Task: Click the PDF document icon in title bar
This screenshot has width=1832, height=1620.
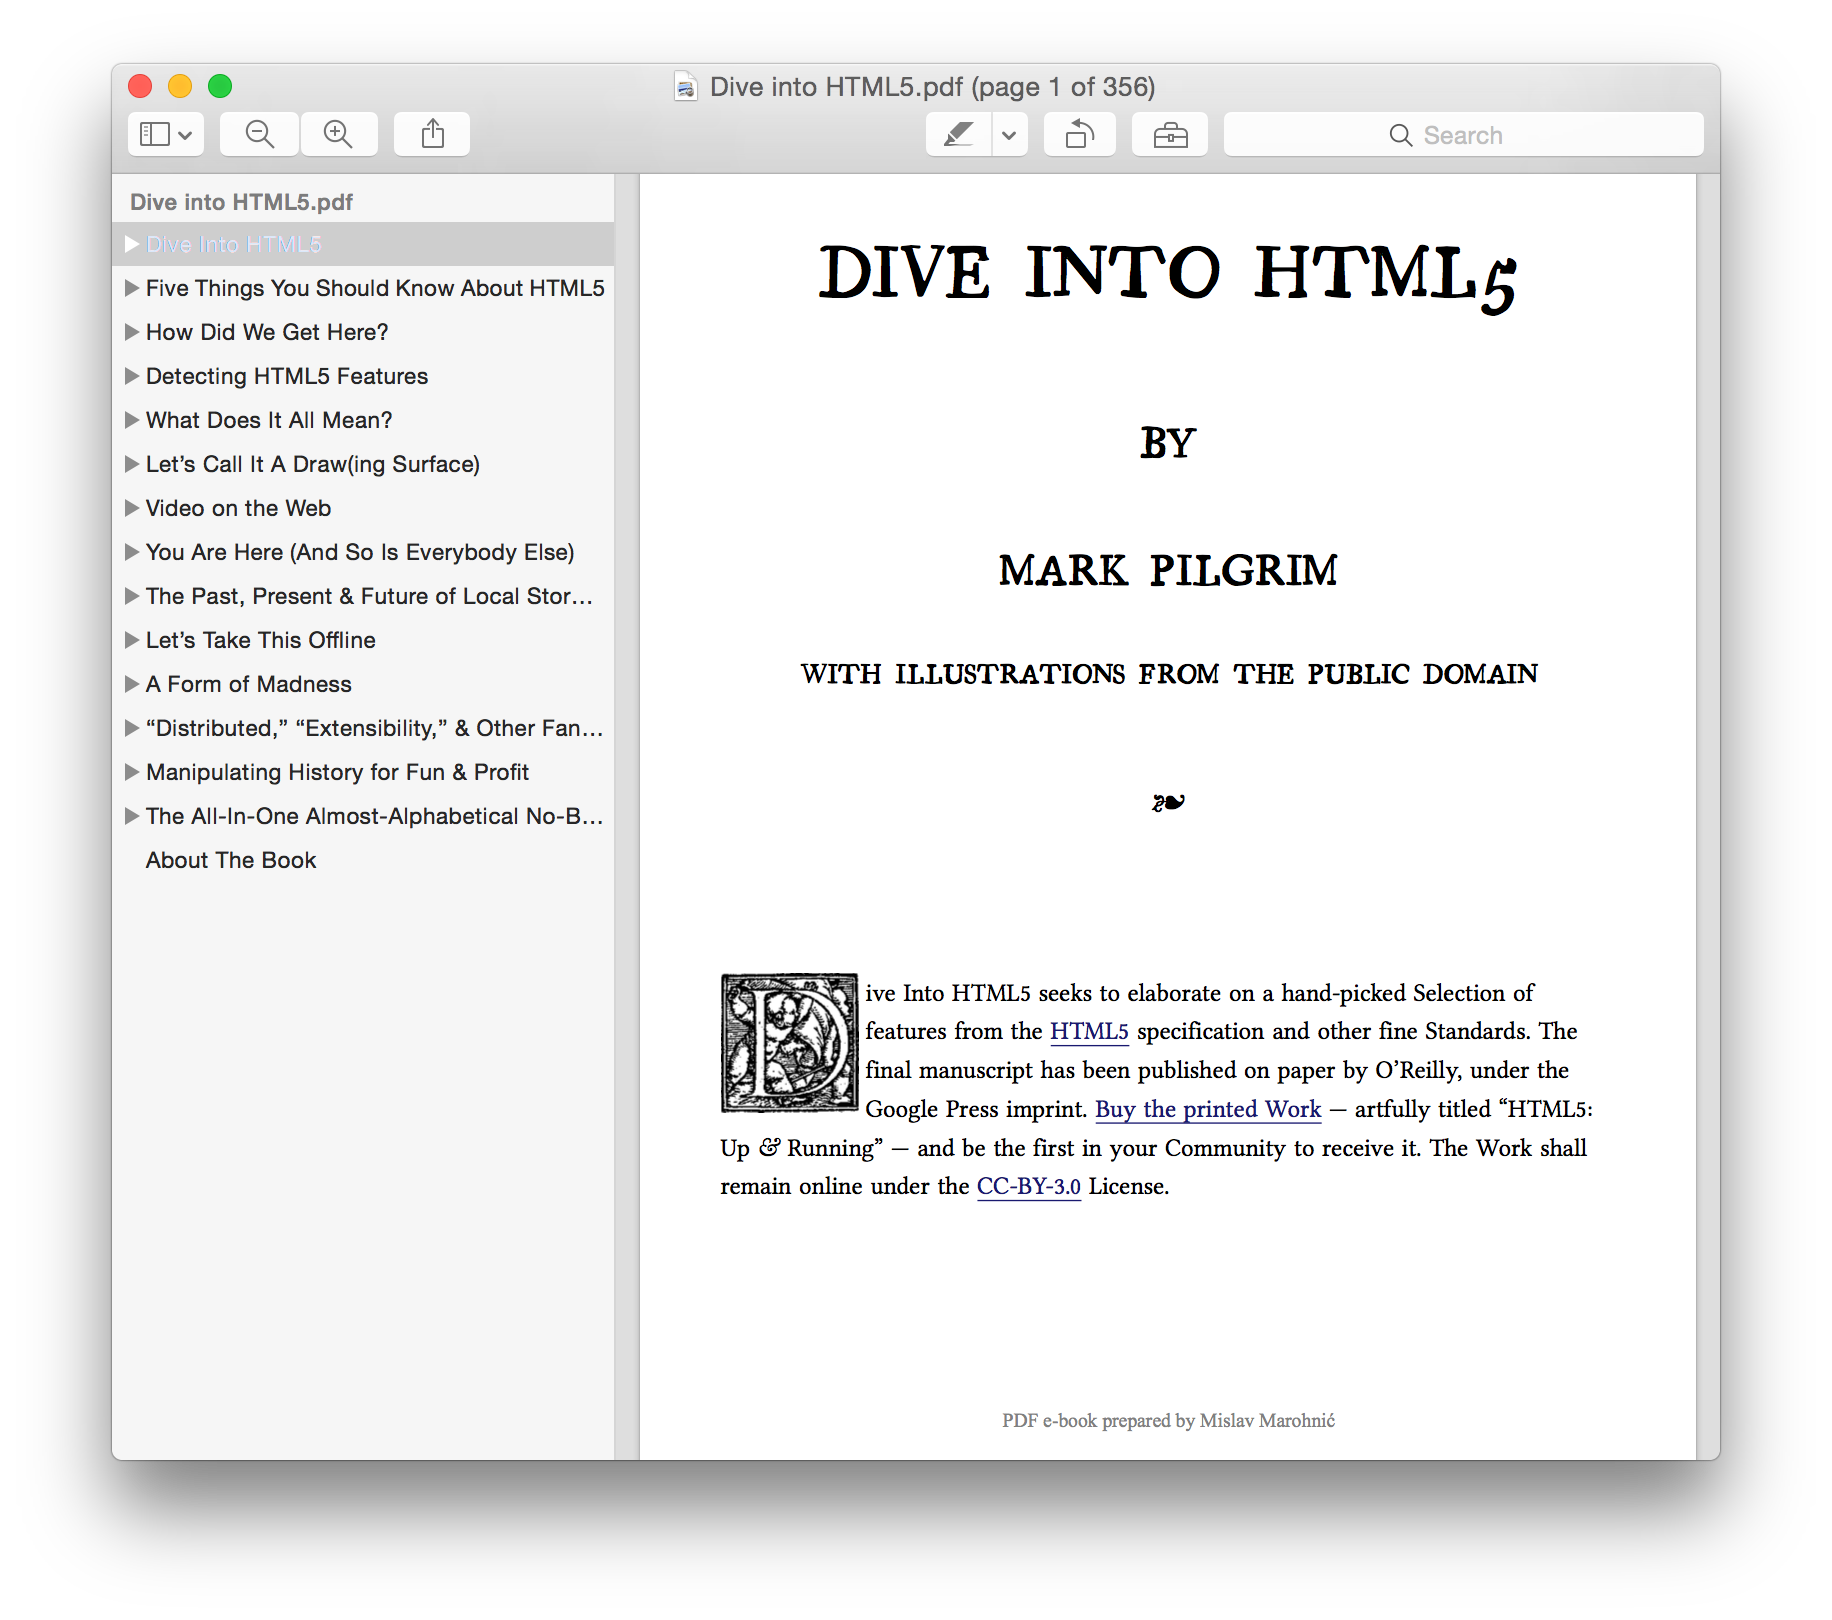Action: 686,87
